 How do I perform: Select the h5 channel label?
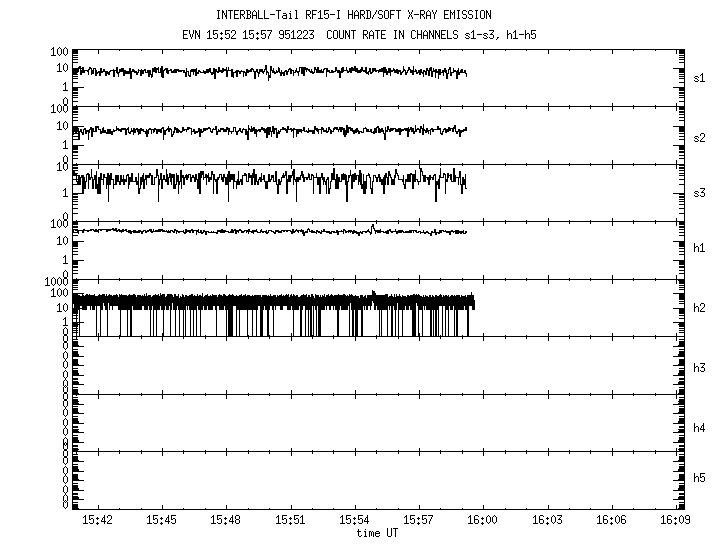pyautogui.click(x=700, y=478)
